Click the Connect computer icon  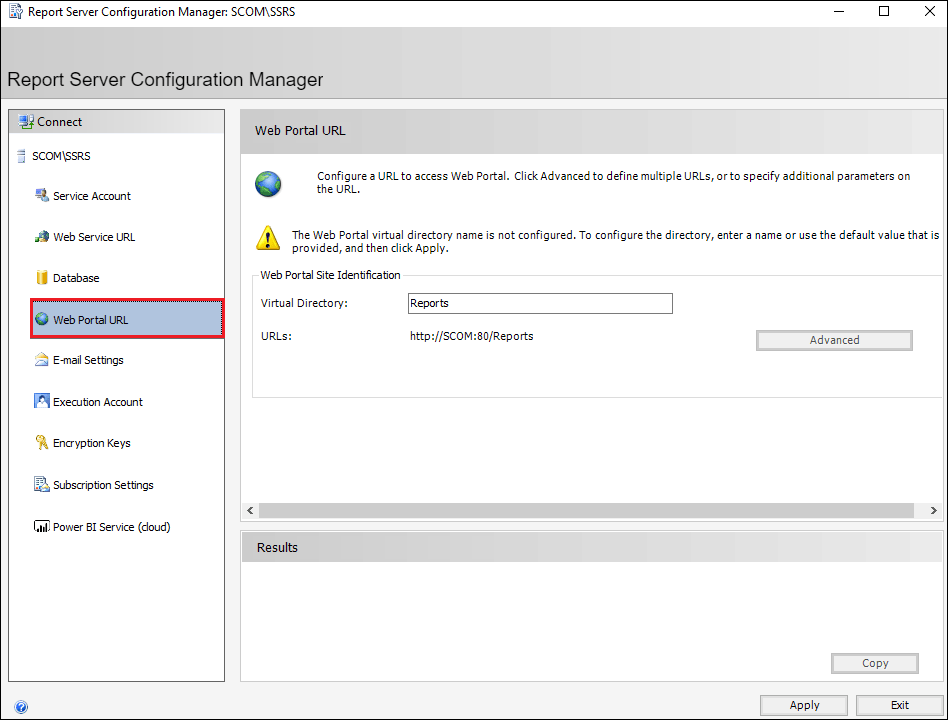point(26,122)
